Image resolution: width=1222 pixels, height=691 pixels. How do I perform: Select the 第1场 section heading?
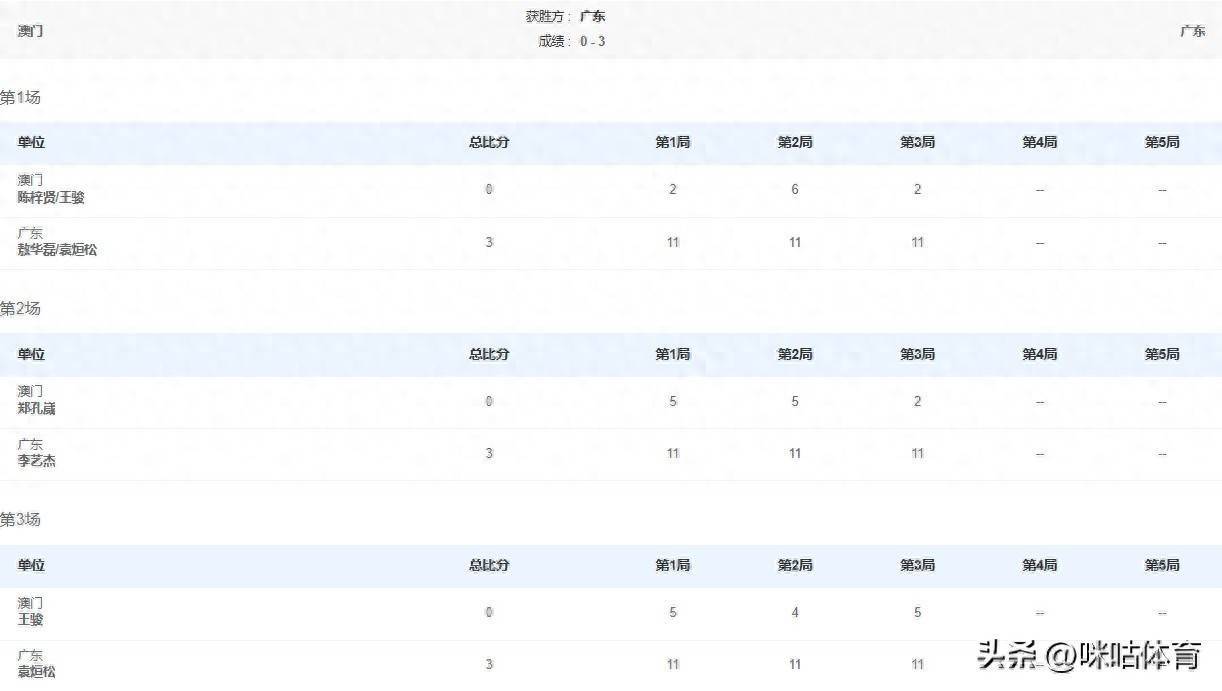(x=21, y=97)
